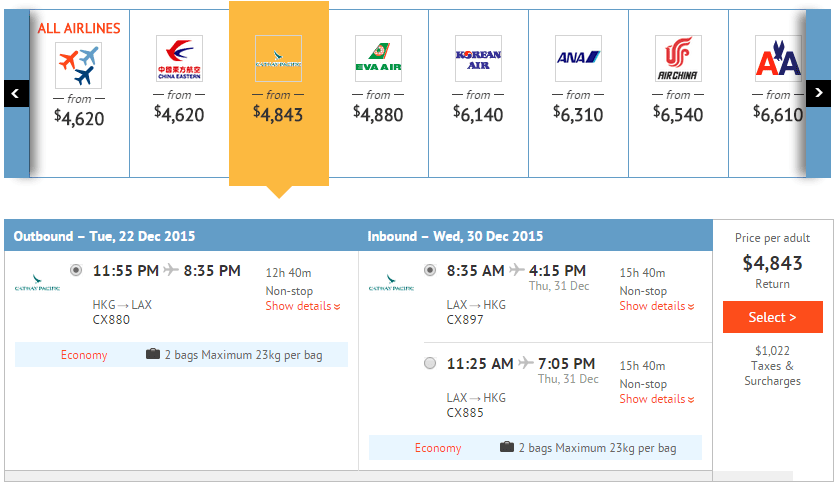
Task: Select the China Eastern airline logo
Action: coord(179,59)
